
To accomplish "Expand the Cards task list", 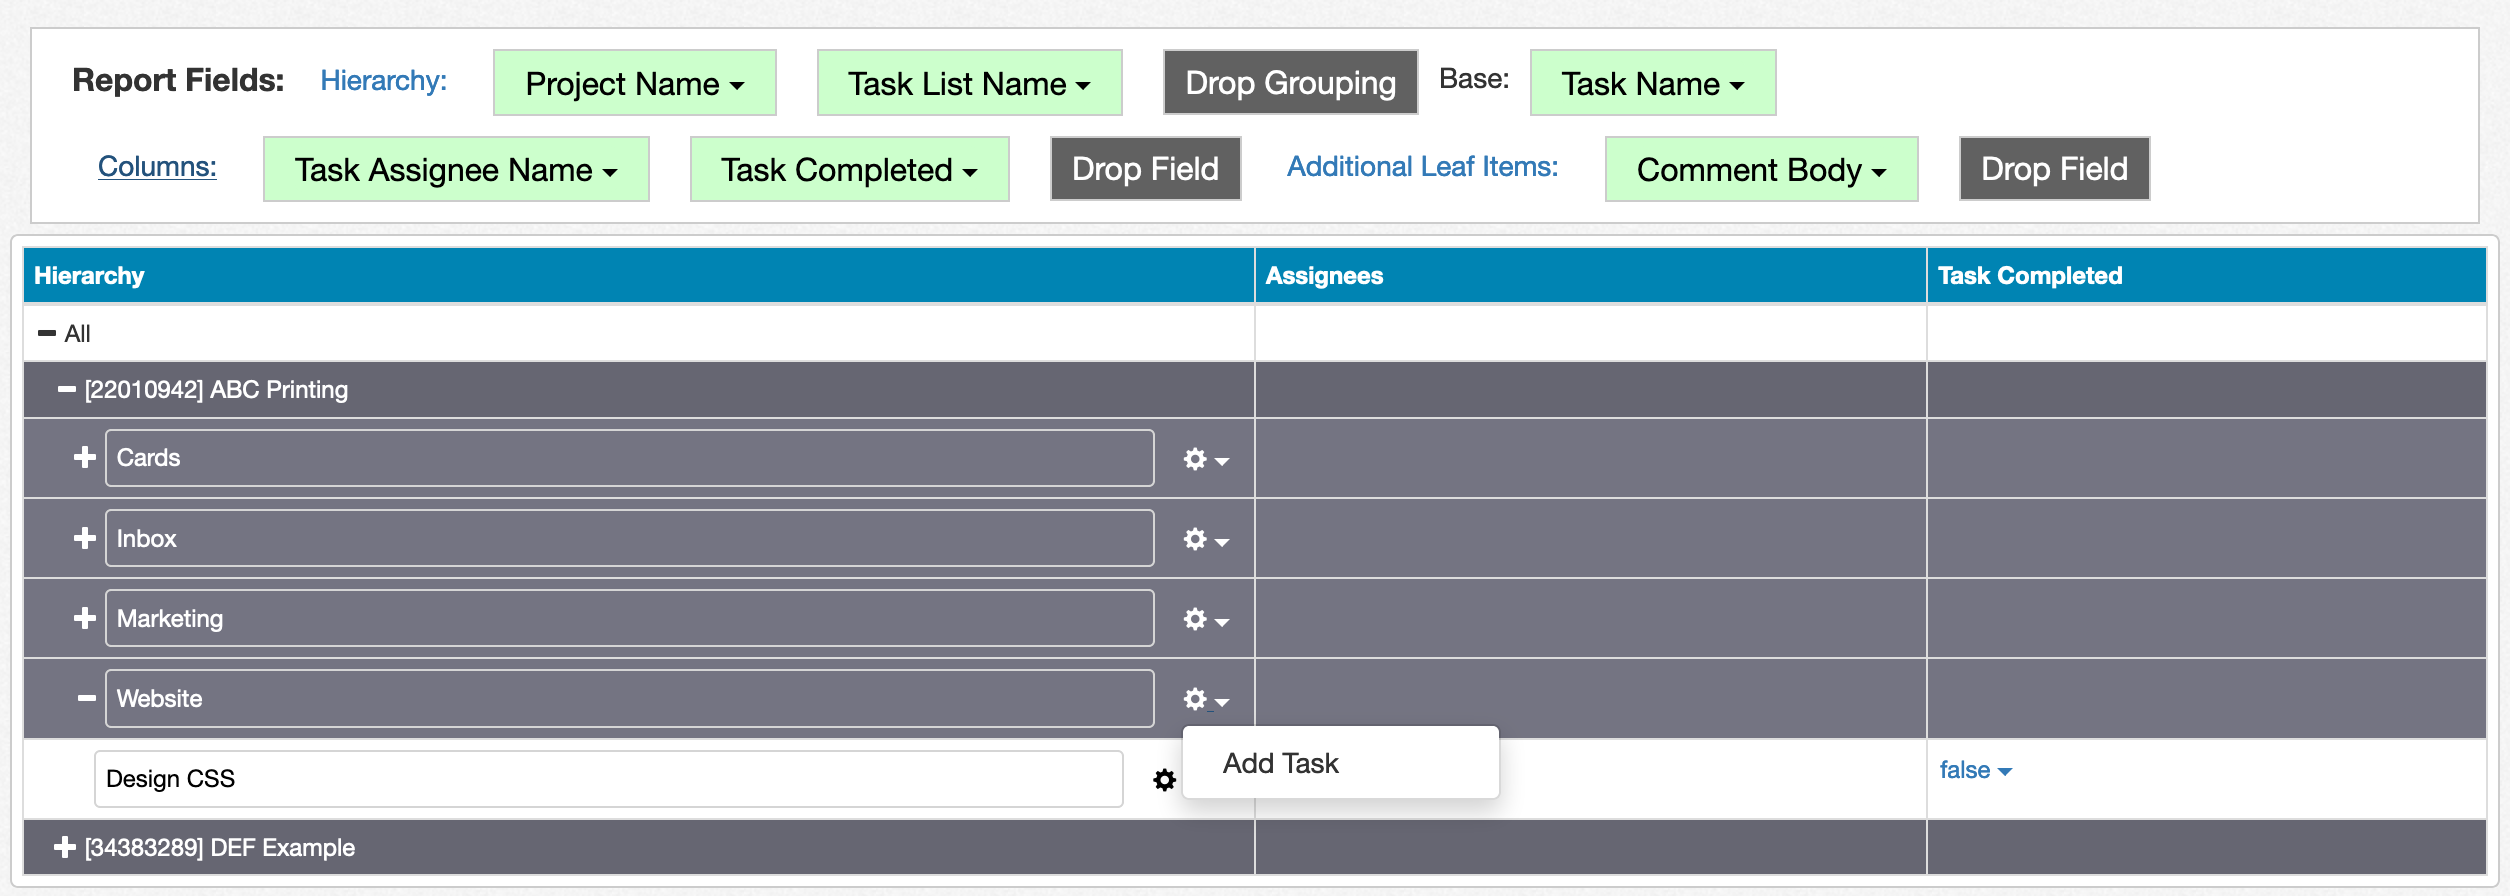I will tap(84, 458).
